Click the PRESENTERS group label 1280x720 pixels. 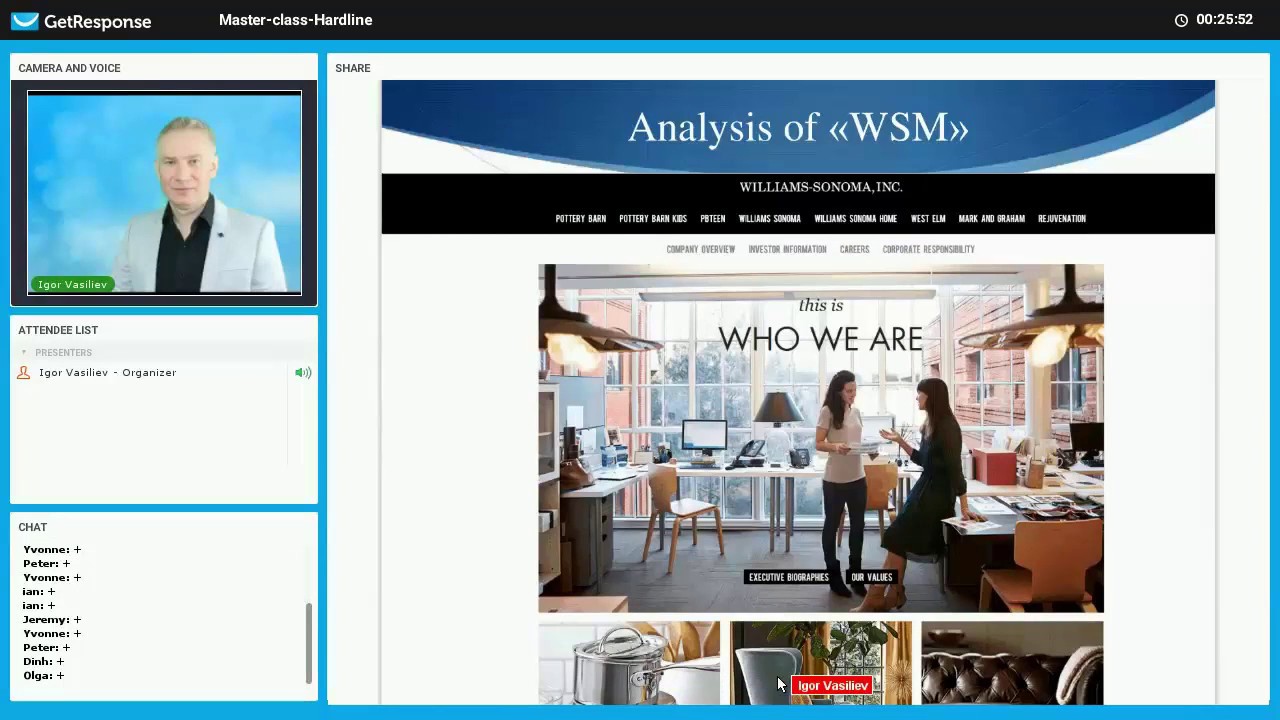coord(63,353)
